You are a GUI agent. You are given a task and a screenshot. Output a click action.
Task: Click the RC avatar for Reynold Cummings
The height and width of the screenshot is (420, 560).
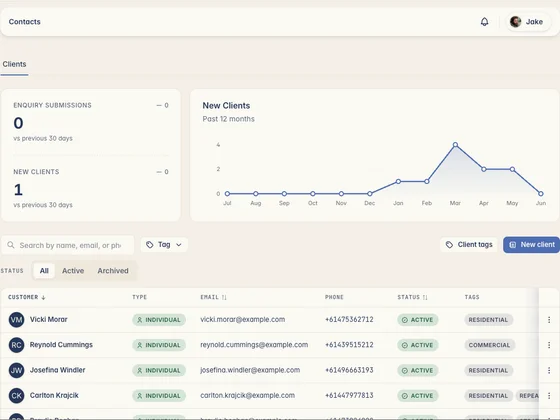(x=16, y=345)
